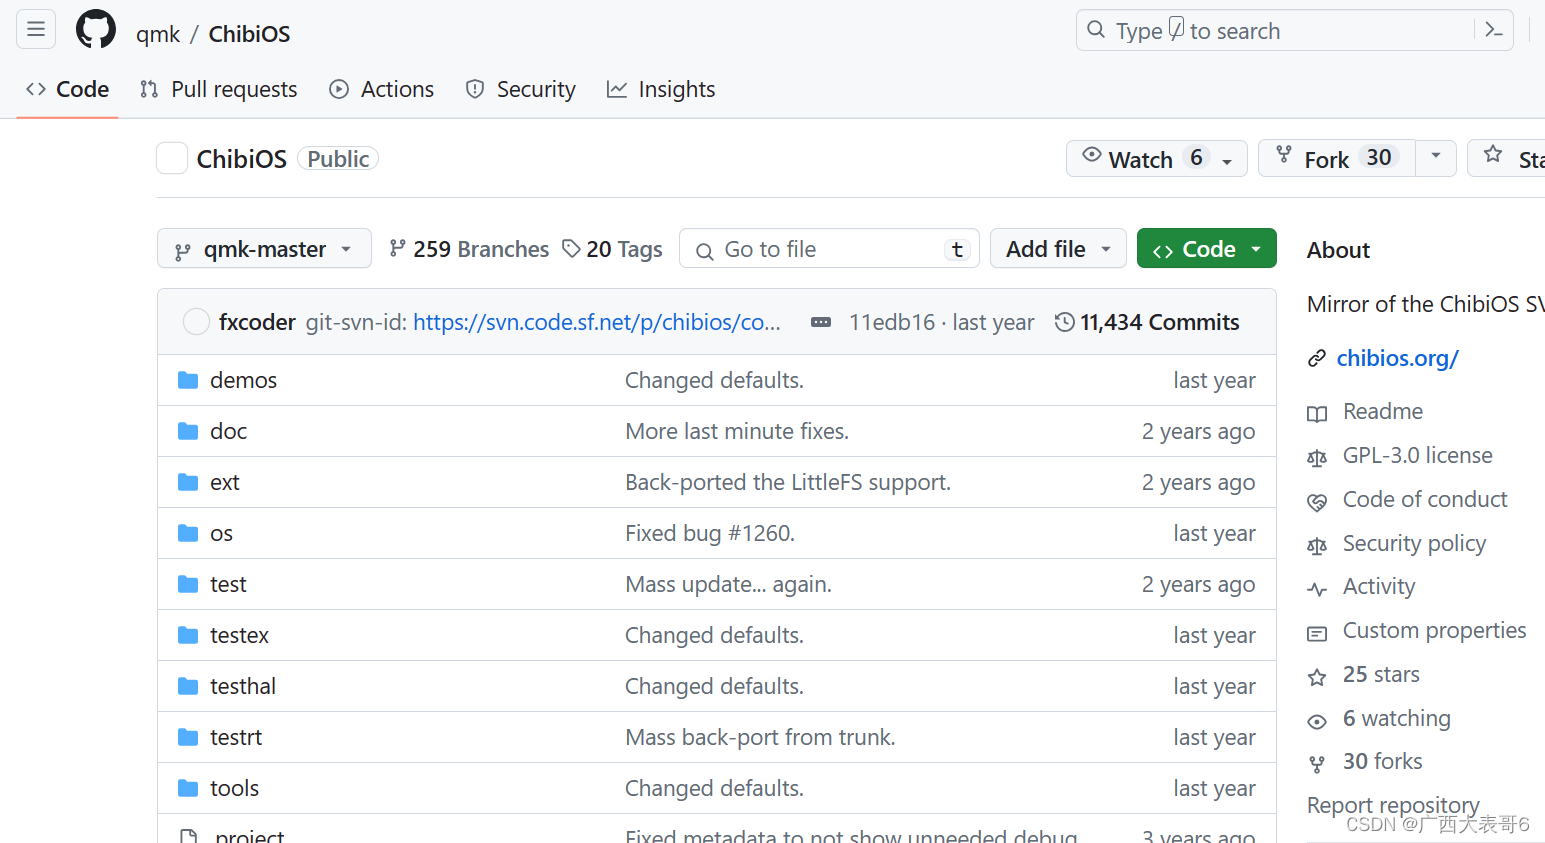Click the pulse icon beside Activity
The height and width of the screenshot is (843, 1545).
pyautogui.click(x=1317, y=589)
